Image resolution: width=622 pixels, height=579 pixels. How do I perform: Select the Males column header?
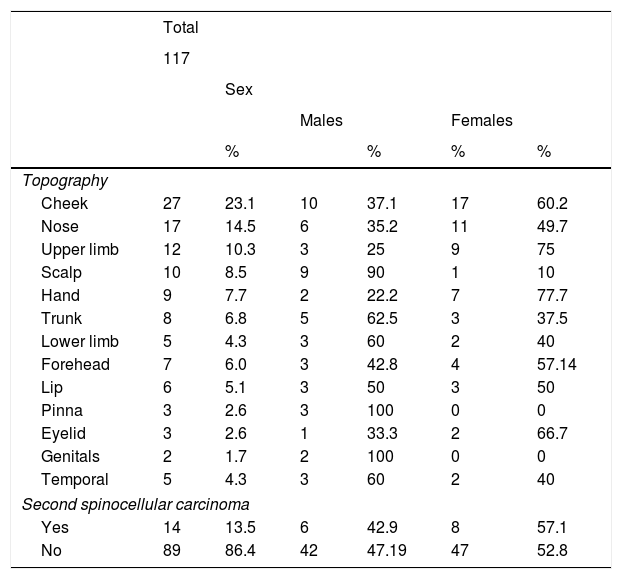[321, 121]
